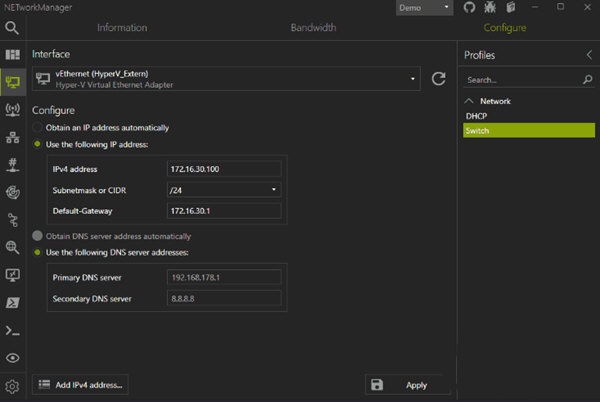The image size is (600, 402).
Task: Open the GitHub icon in title bar
Action: coord(470,8)
